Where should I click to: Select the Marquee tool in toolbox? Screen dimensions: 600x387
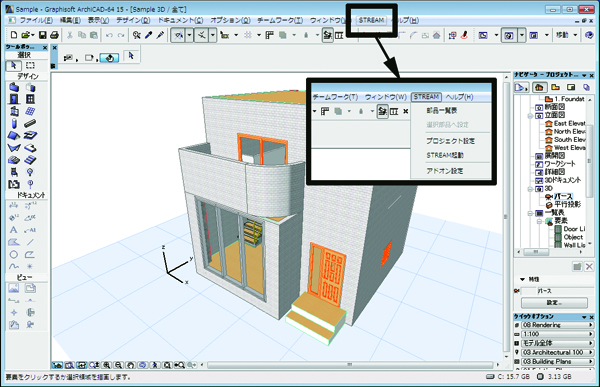point(30,65)
